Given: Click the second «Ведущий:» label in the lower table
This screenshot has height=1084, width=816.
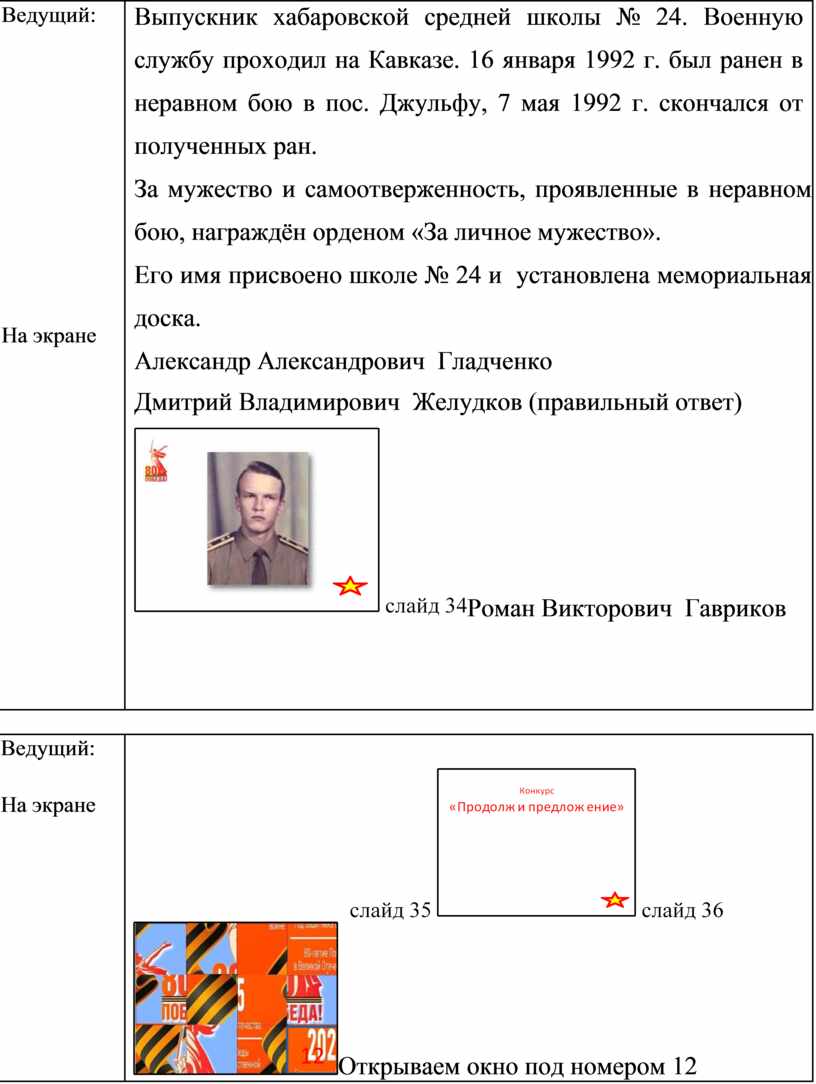Looking at the screenshot, I should tap(48, 748).
